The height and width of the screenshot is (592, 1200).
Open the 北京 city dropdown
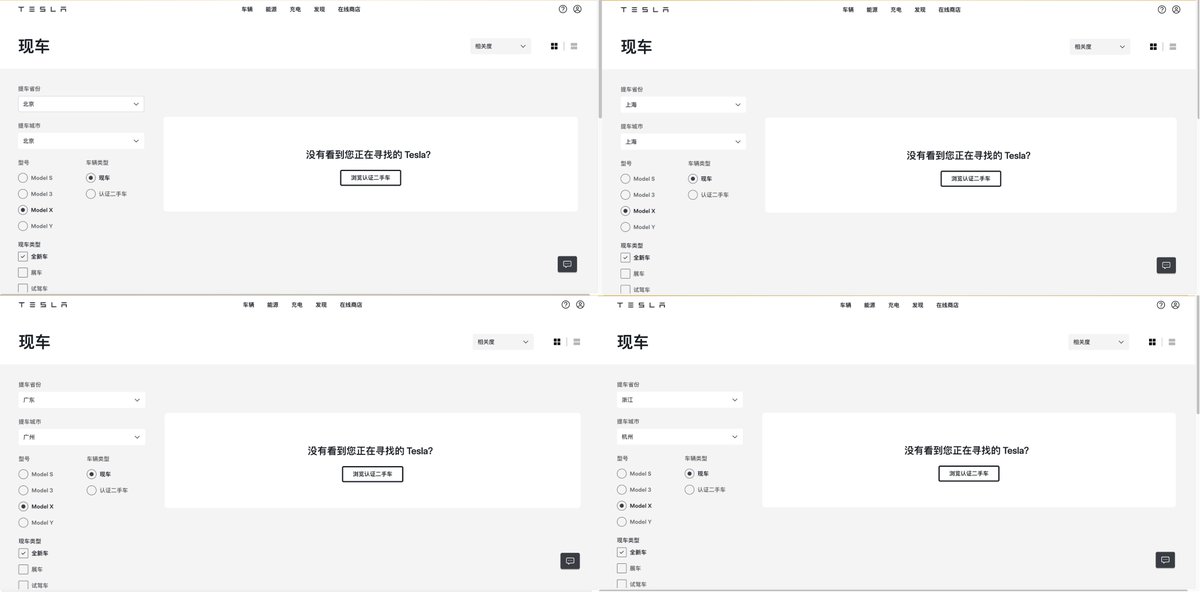pyautogui.click(x=81, y=141)
